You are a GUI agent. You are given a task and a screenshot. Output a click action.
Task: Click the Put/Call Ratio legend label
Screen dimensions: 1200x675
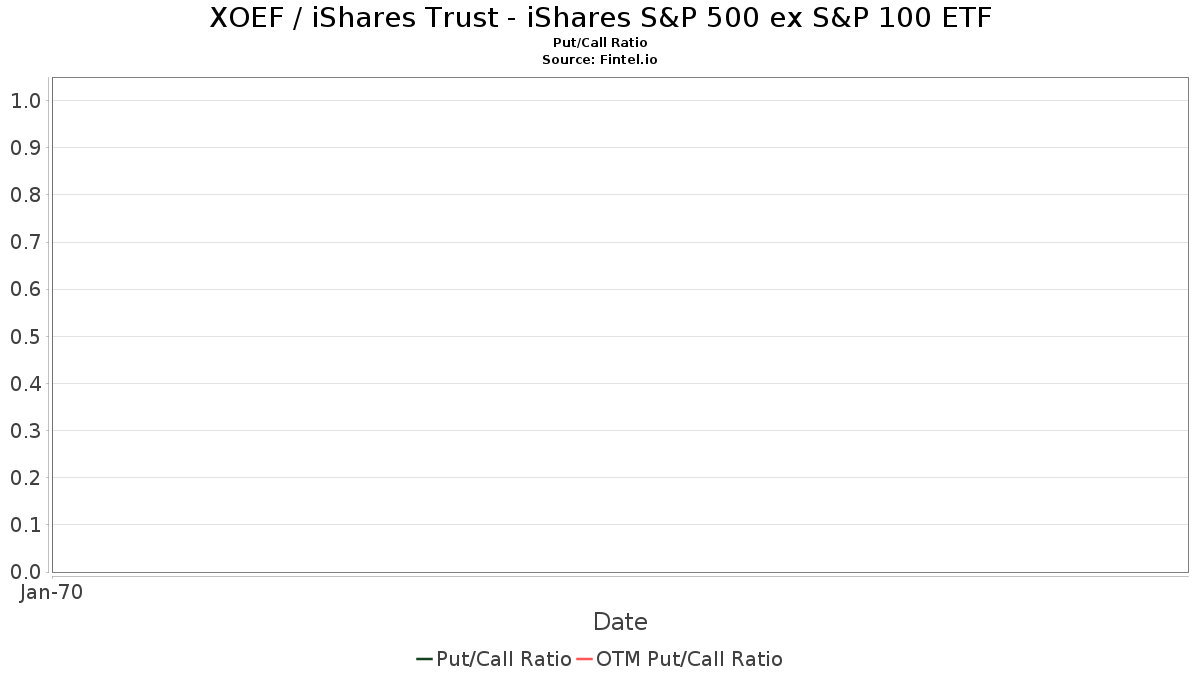(x=504, y=659)
